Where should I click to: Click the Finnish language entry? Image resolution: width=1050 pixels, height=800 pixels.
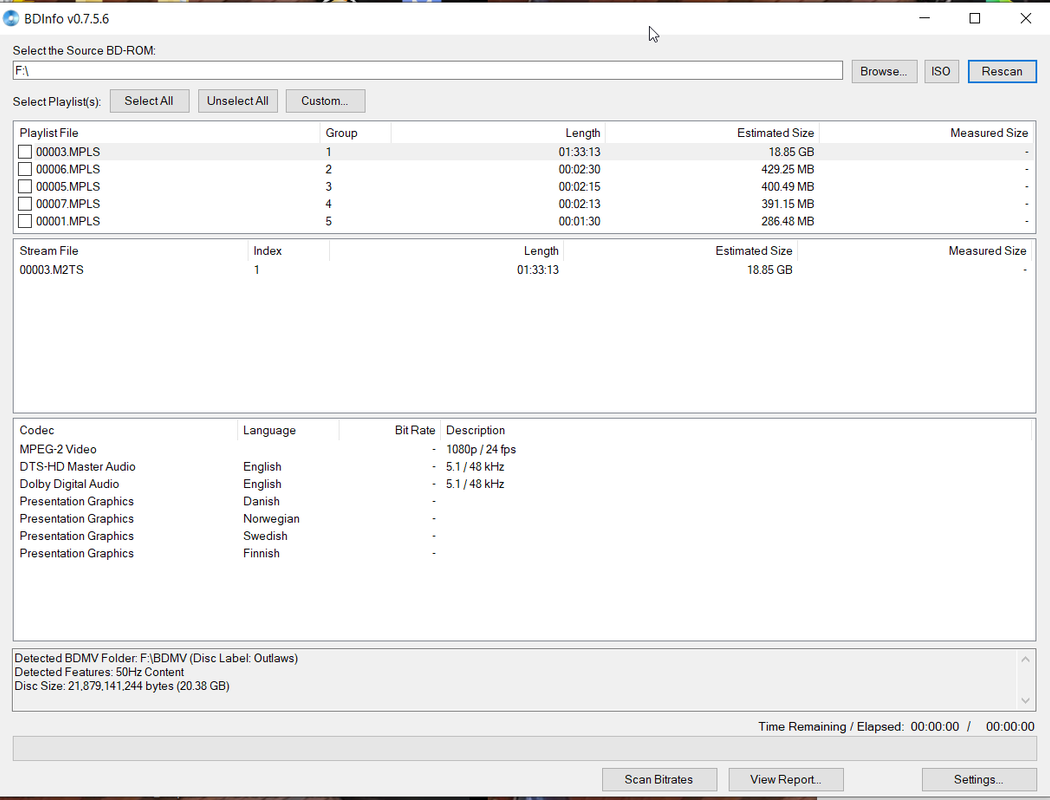(x=261, y=554)
